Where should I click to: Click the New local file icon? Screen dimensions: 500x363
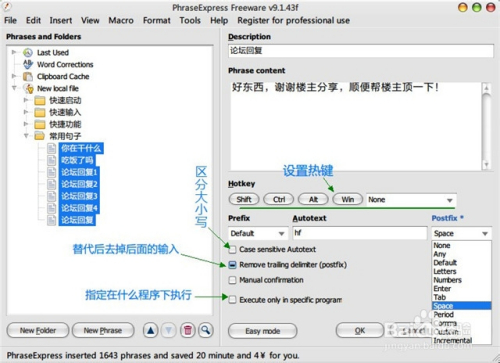coord(29,88)
